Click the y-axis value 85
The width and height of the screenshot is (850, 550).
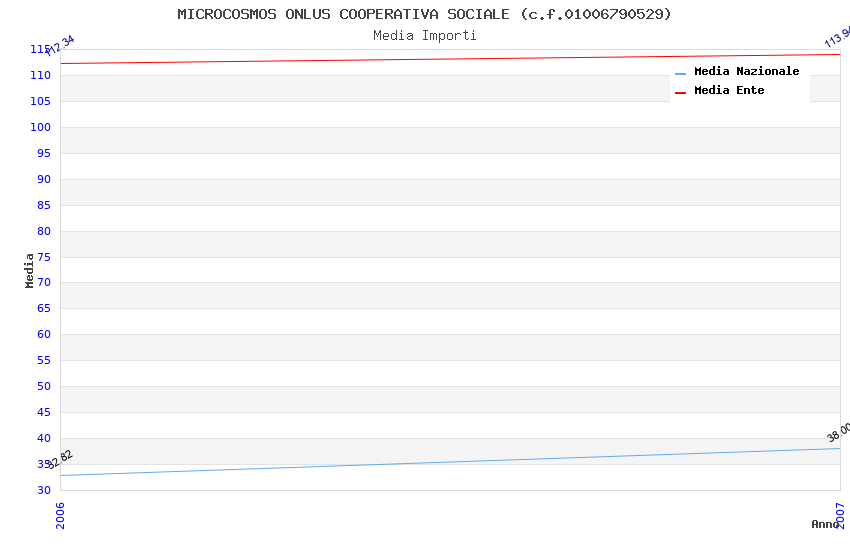tap(44, 205)
